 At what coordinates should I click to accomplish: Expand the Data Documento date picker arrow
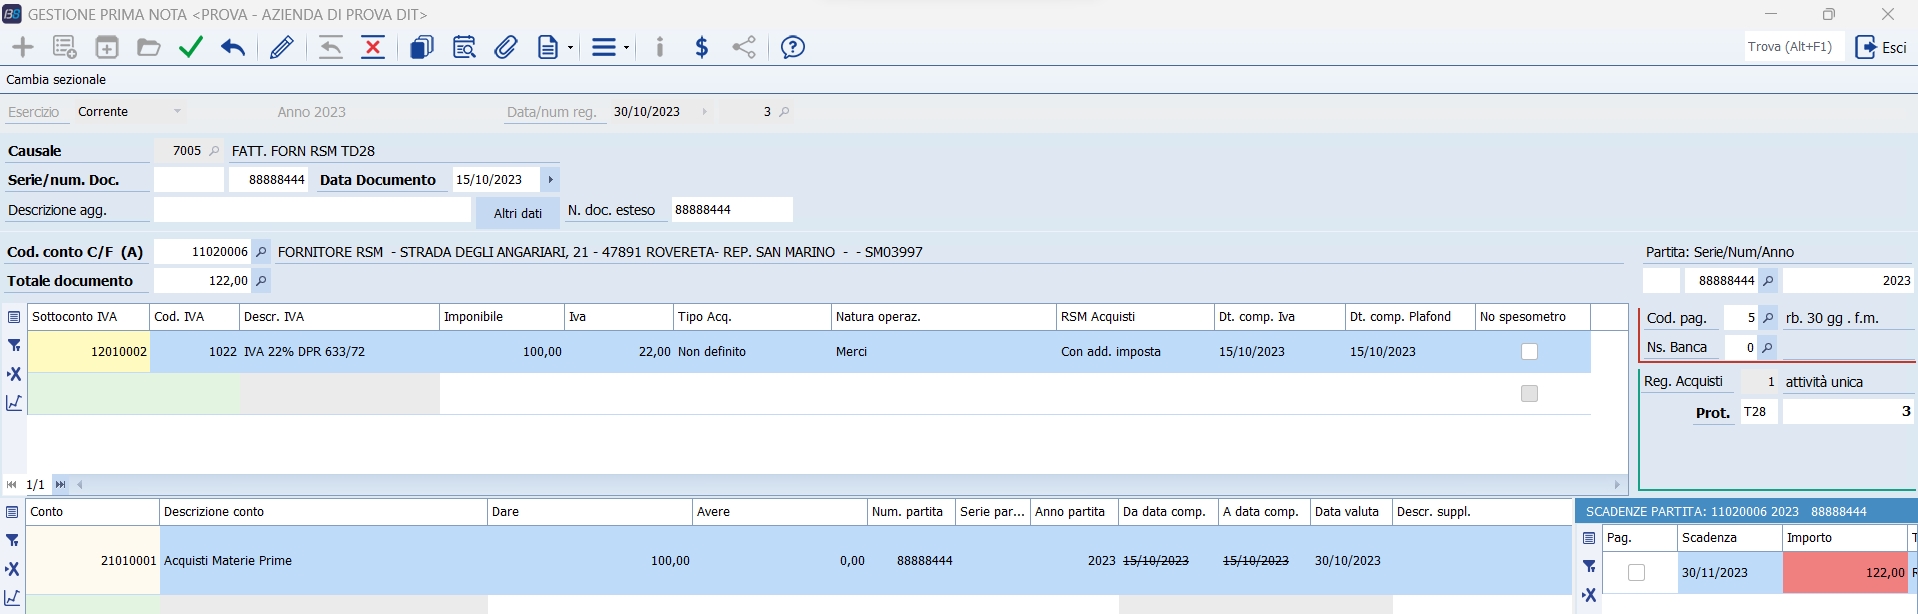[x=550, y=180]
